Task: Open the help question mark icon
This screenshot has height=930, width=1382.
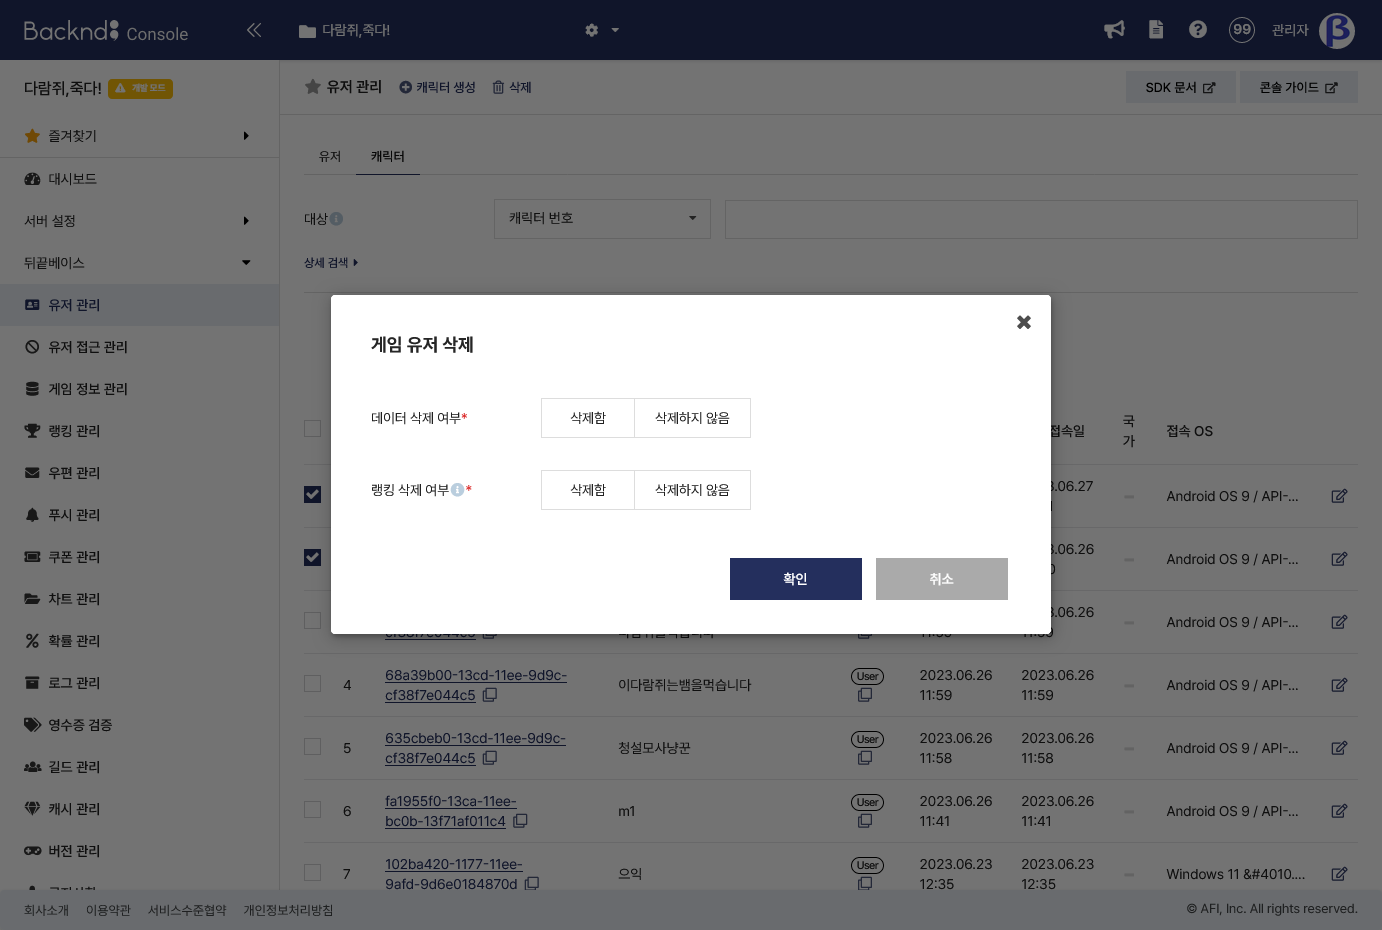Action: (1198, 30)
